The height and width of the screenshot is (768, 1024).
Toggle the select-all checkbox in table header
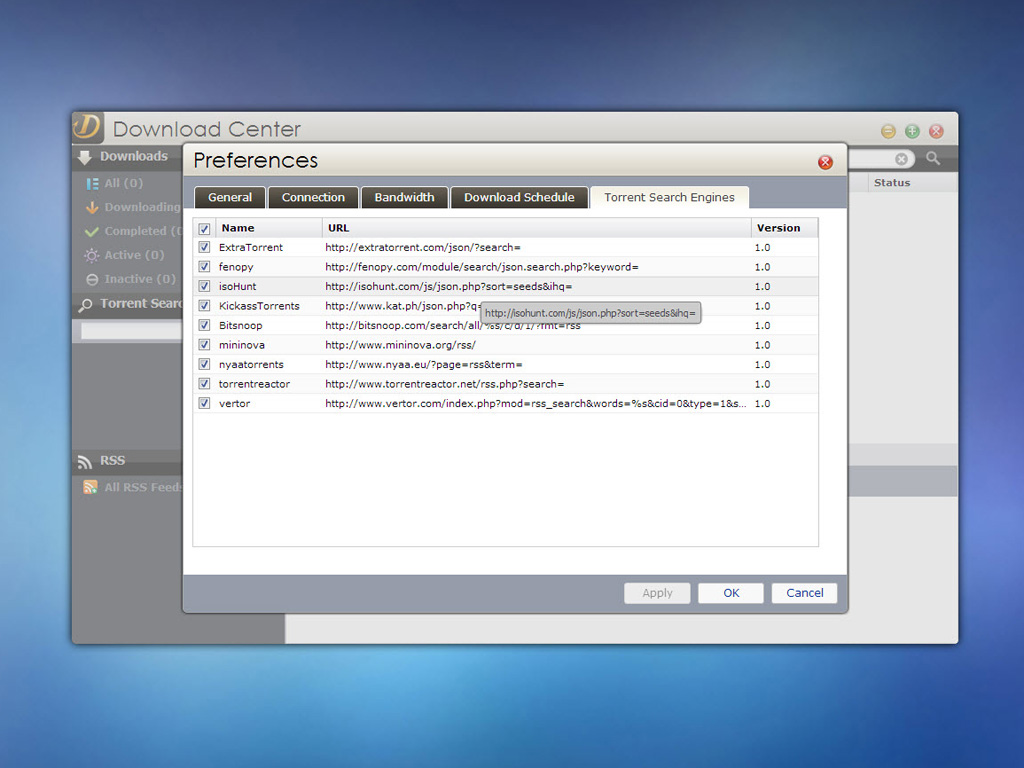pyautogui.click(x=204, y=229)
